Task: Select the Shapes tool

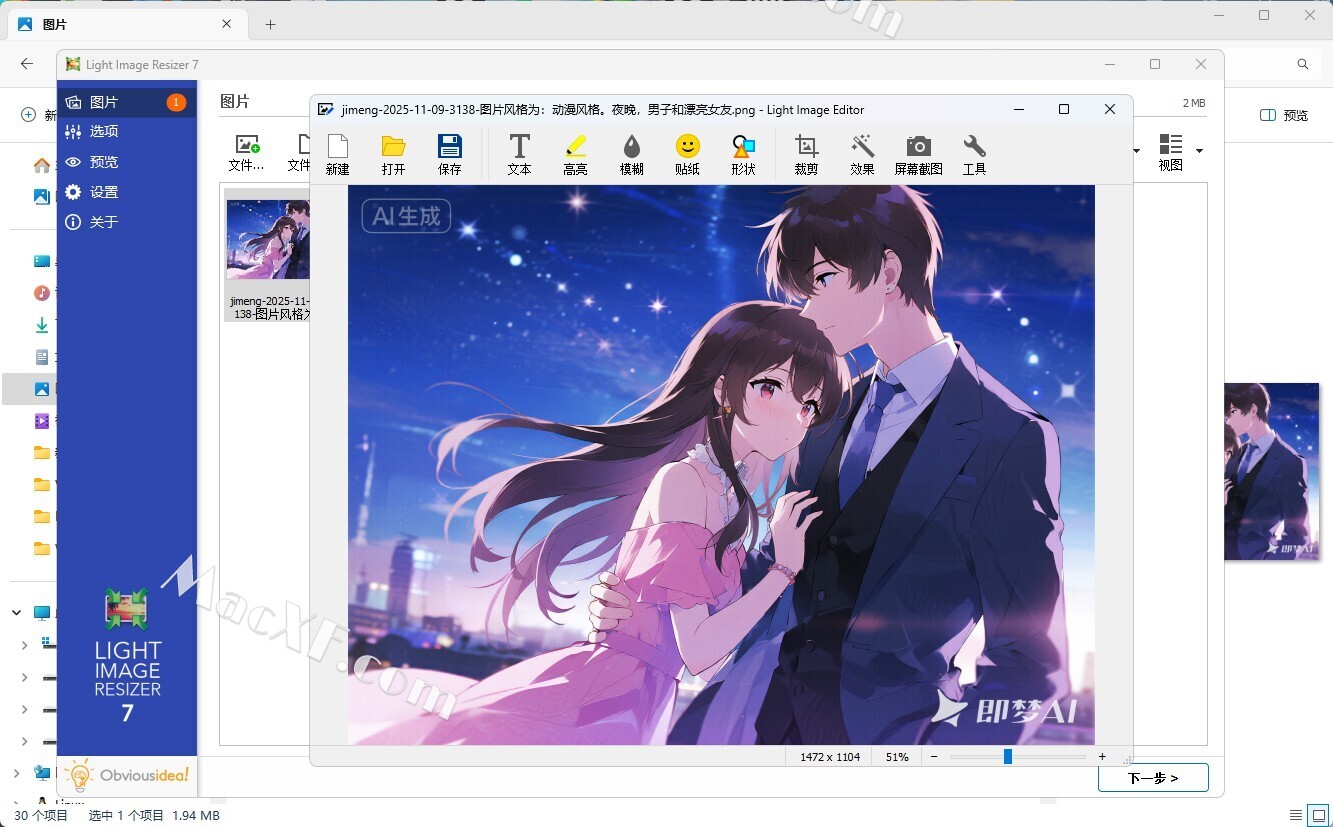Action: [x=743, y=155]
